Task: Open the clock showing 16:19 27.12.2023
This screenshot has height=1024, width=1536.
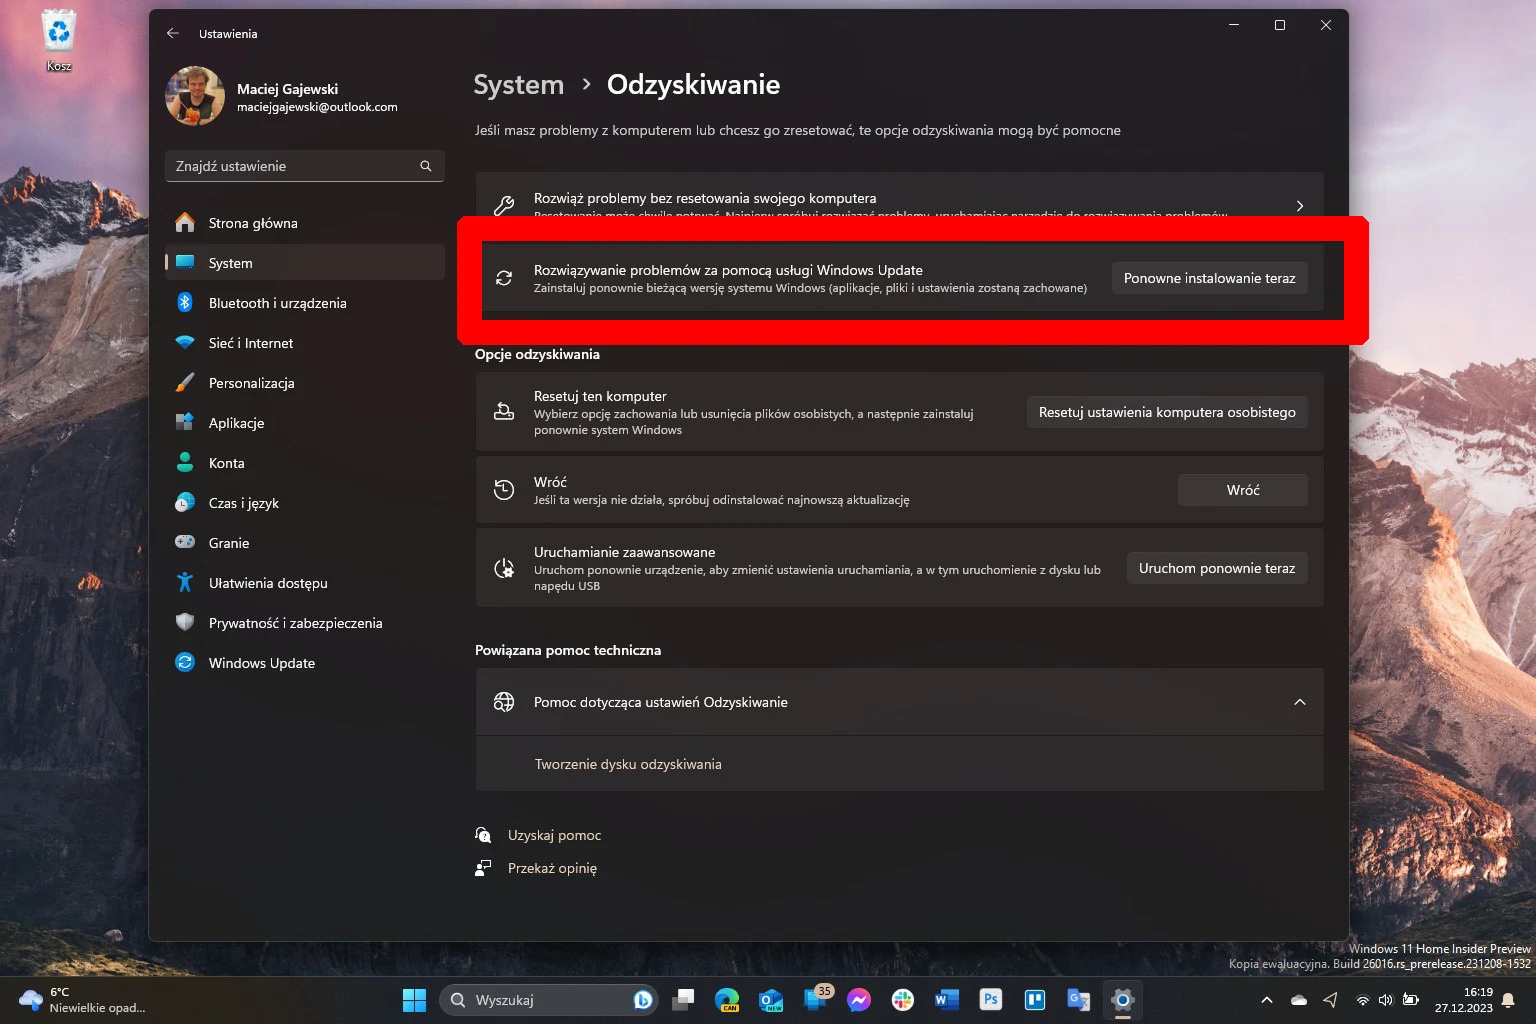Action: [1463, 1000]
